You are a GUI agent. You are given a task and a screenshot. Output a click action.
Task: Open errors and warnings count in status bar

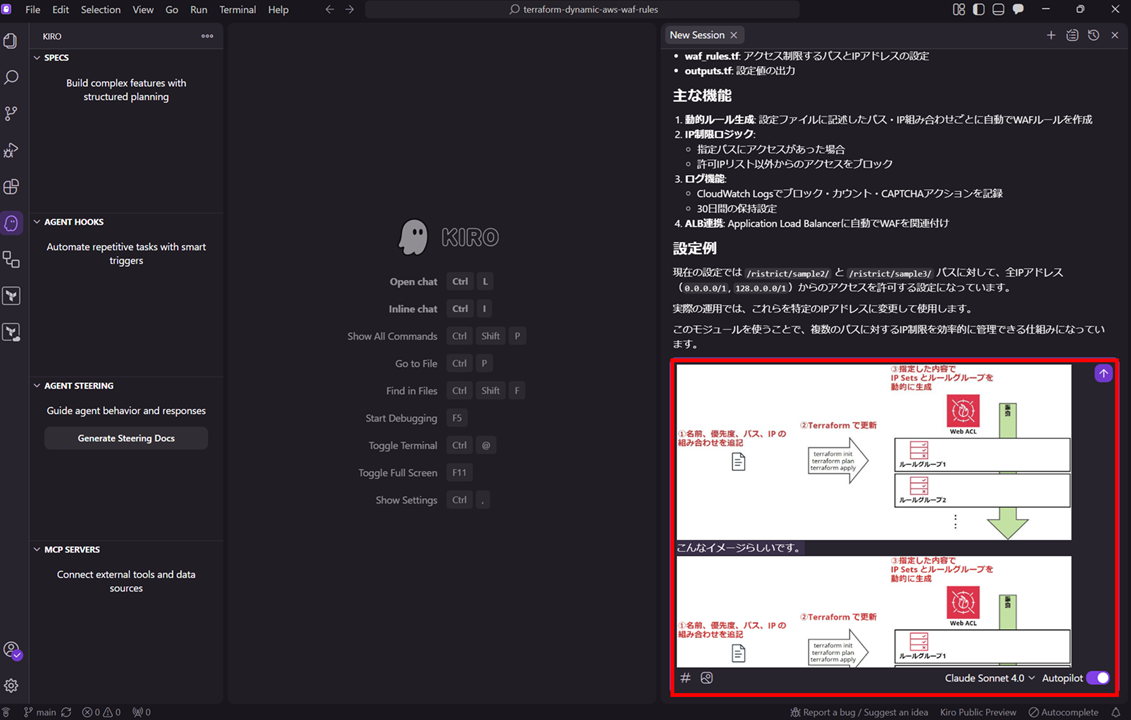(x=101, y=712)
